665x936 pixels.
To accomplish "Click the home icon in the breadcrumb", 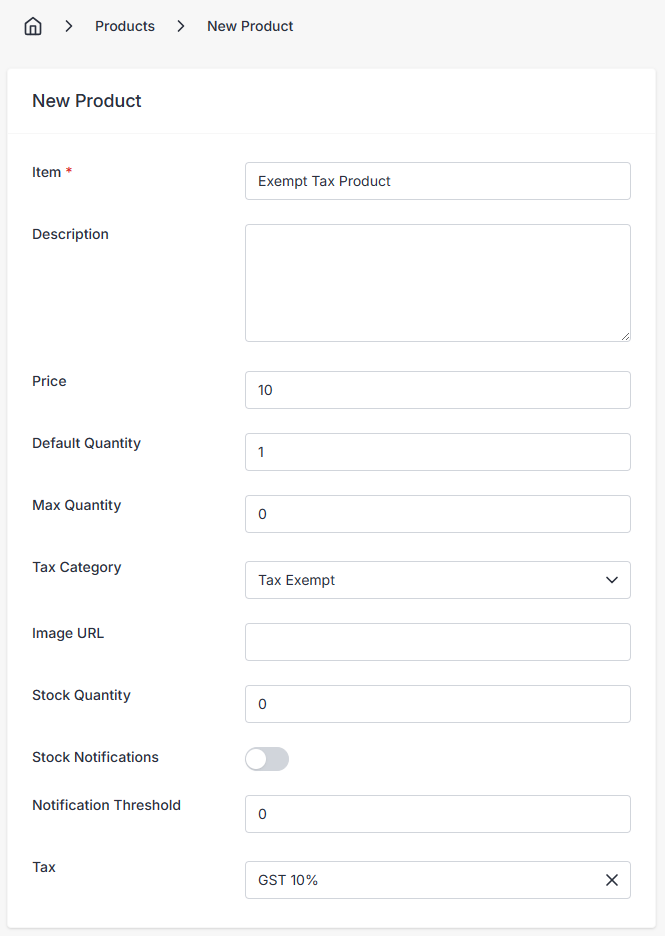I will [x=33, y=27].
